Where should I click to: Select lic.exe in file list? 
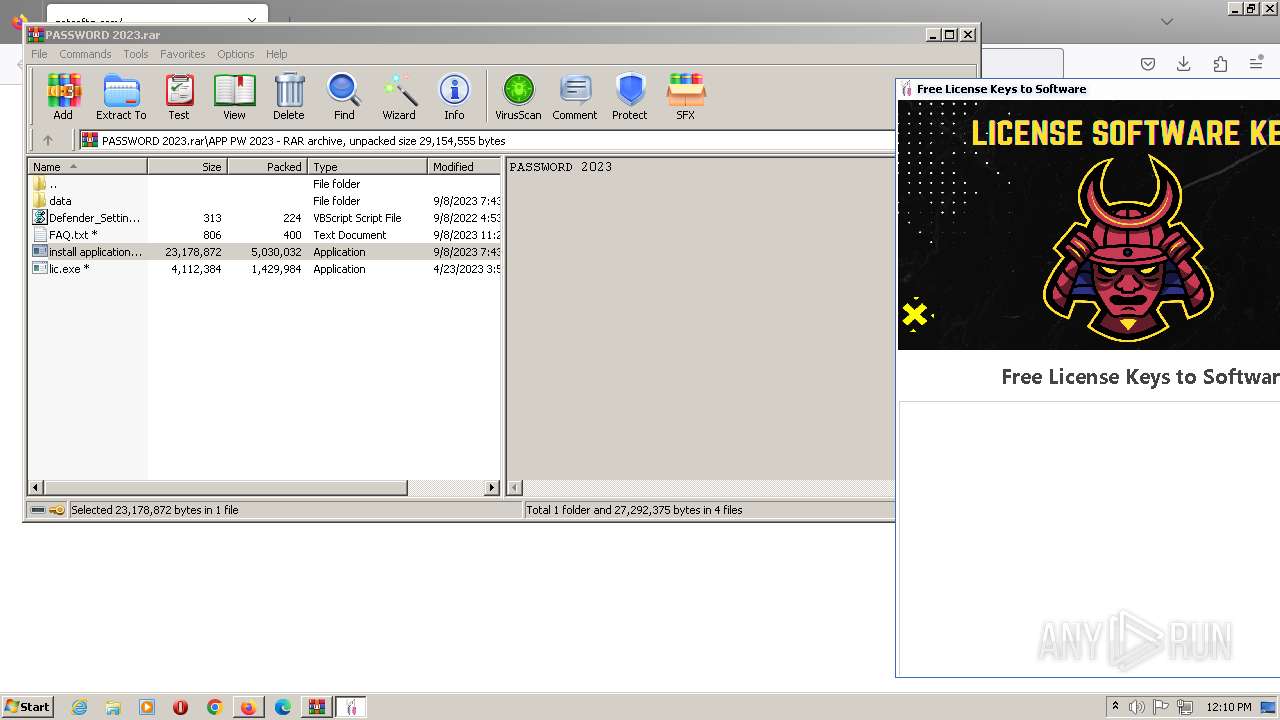coord(265,269)
